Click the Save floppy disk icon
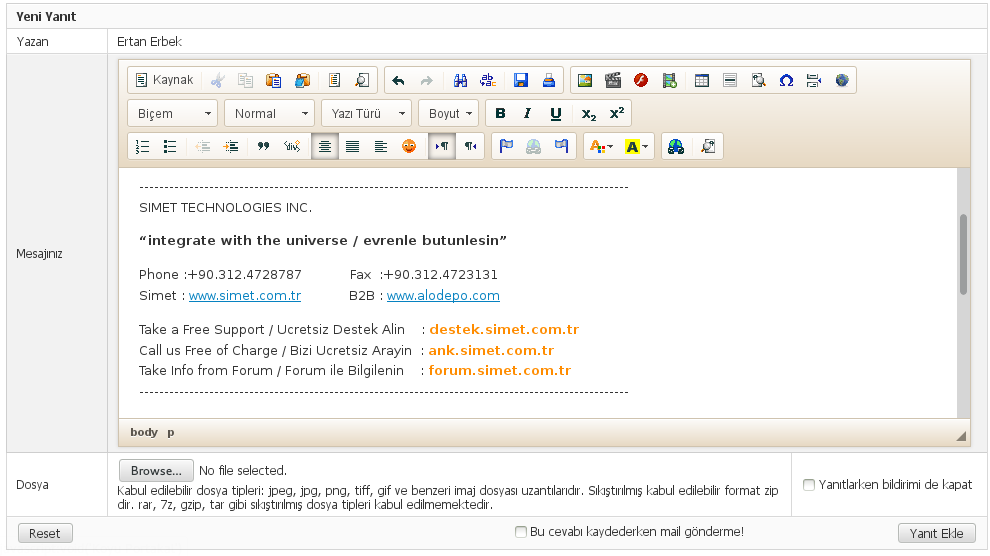Viewport: 990px width, 556px height. [521, 80]
